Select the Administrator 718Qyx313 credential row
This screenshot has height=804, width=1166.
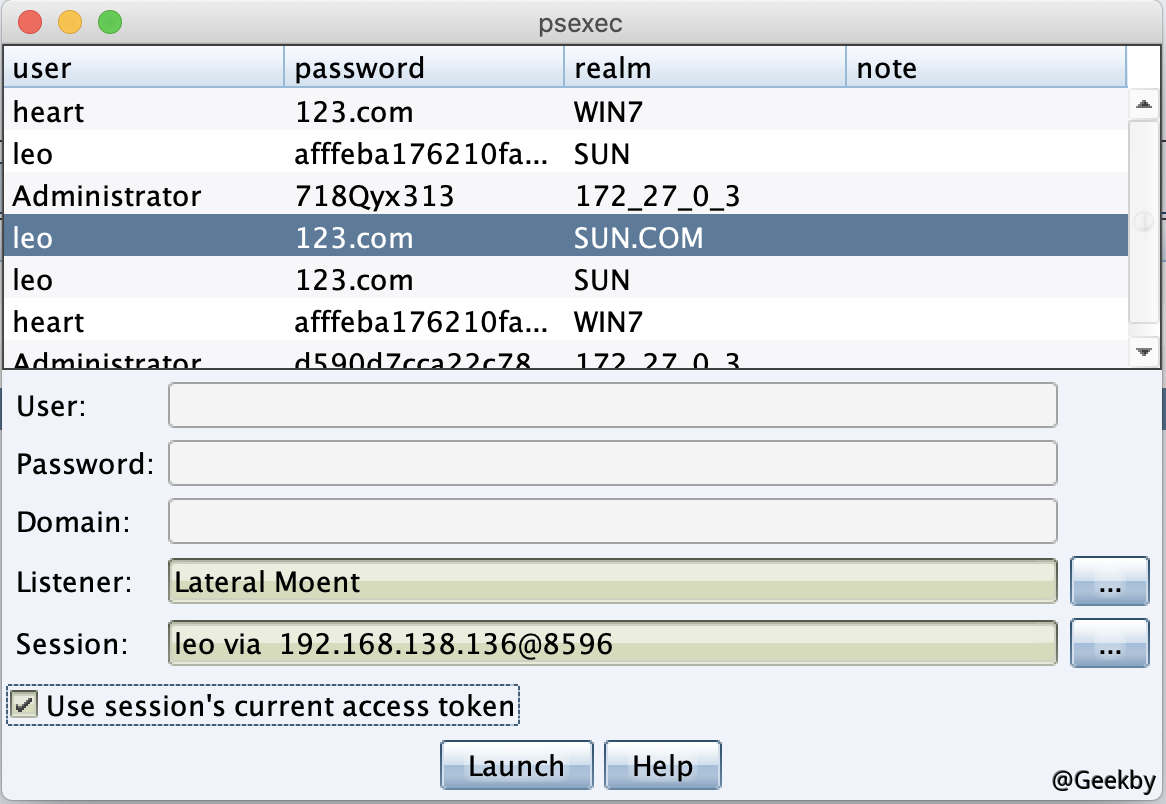(300, 195)
